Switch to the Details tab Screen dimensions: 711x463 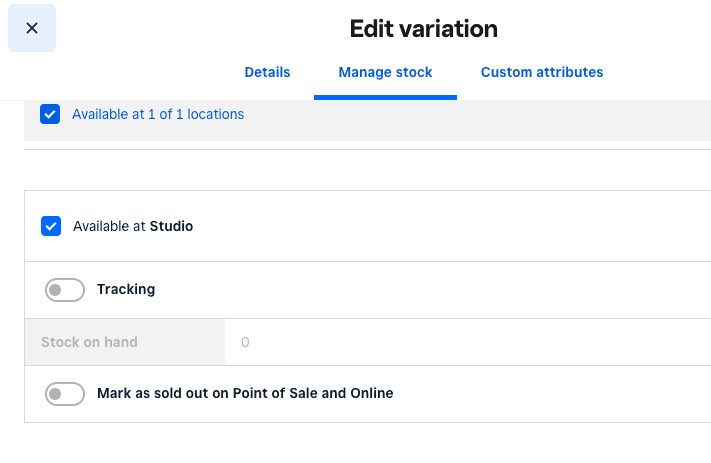[x=267, y=72]
